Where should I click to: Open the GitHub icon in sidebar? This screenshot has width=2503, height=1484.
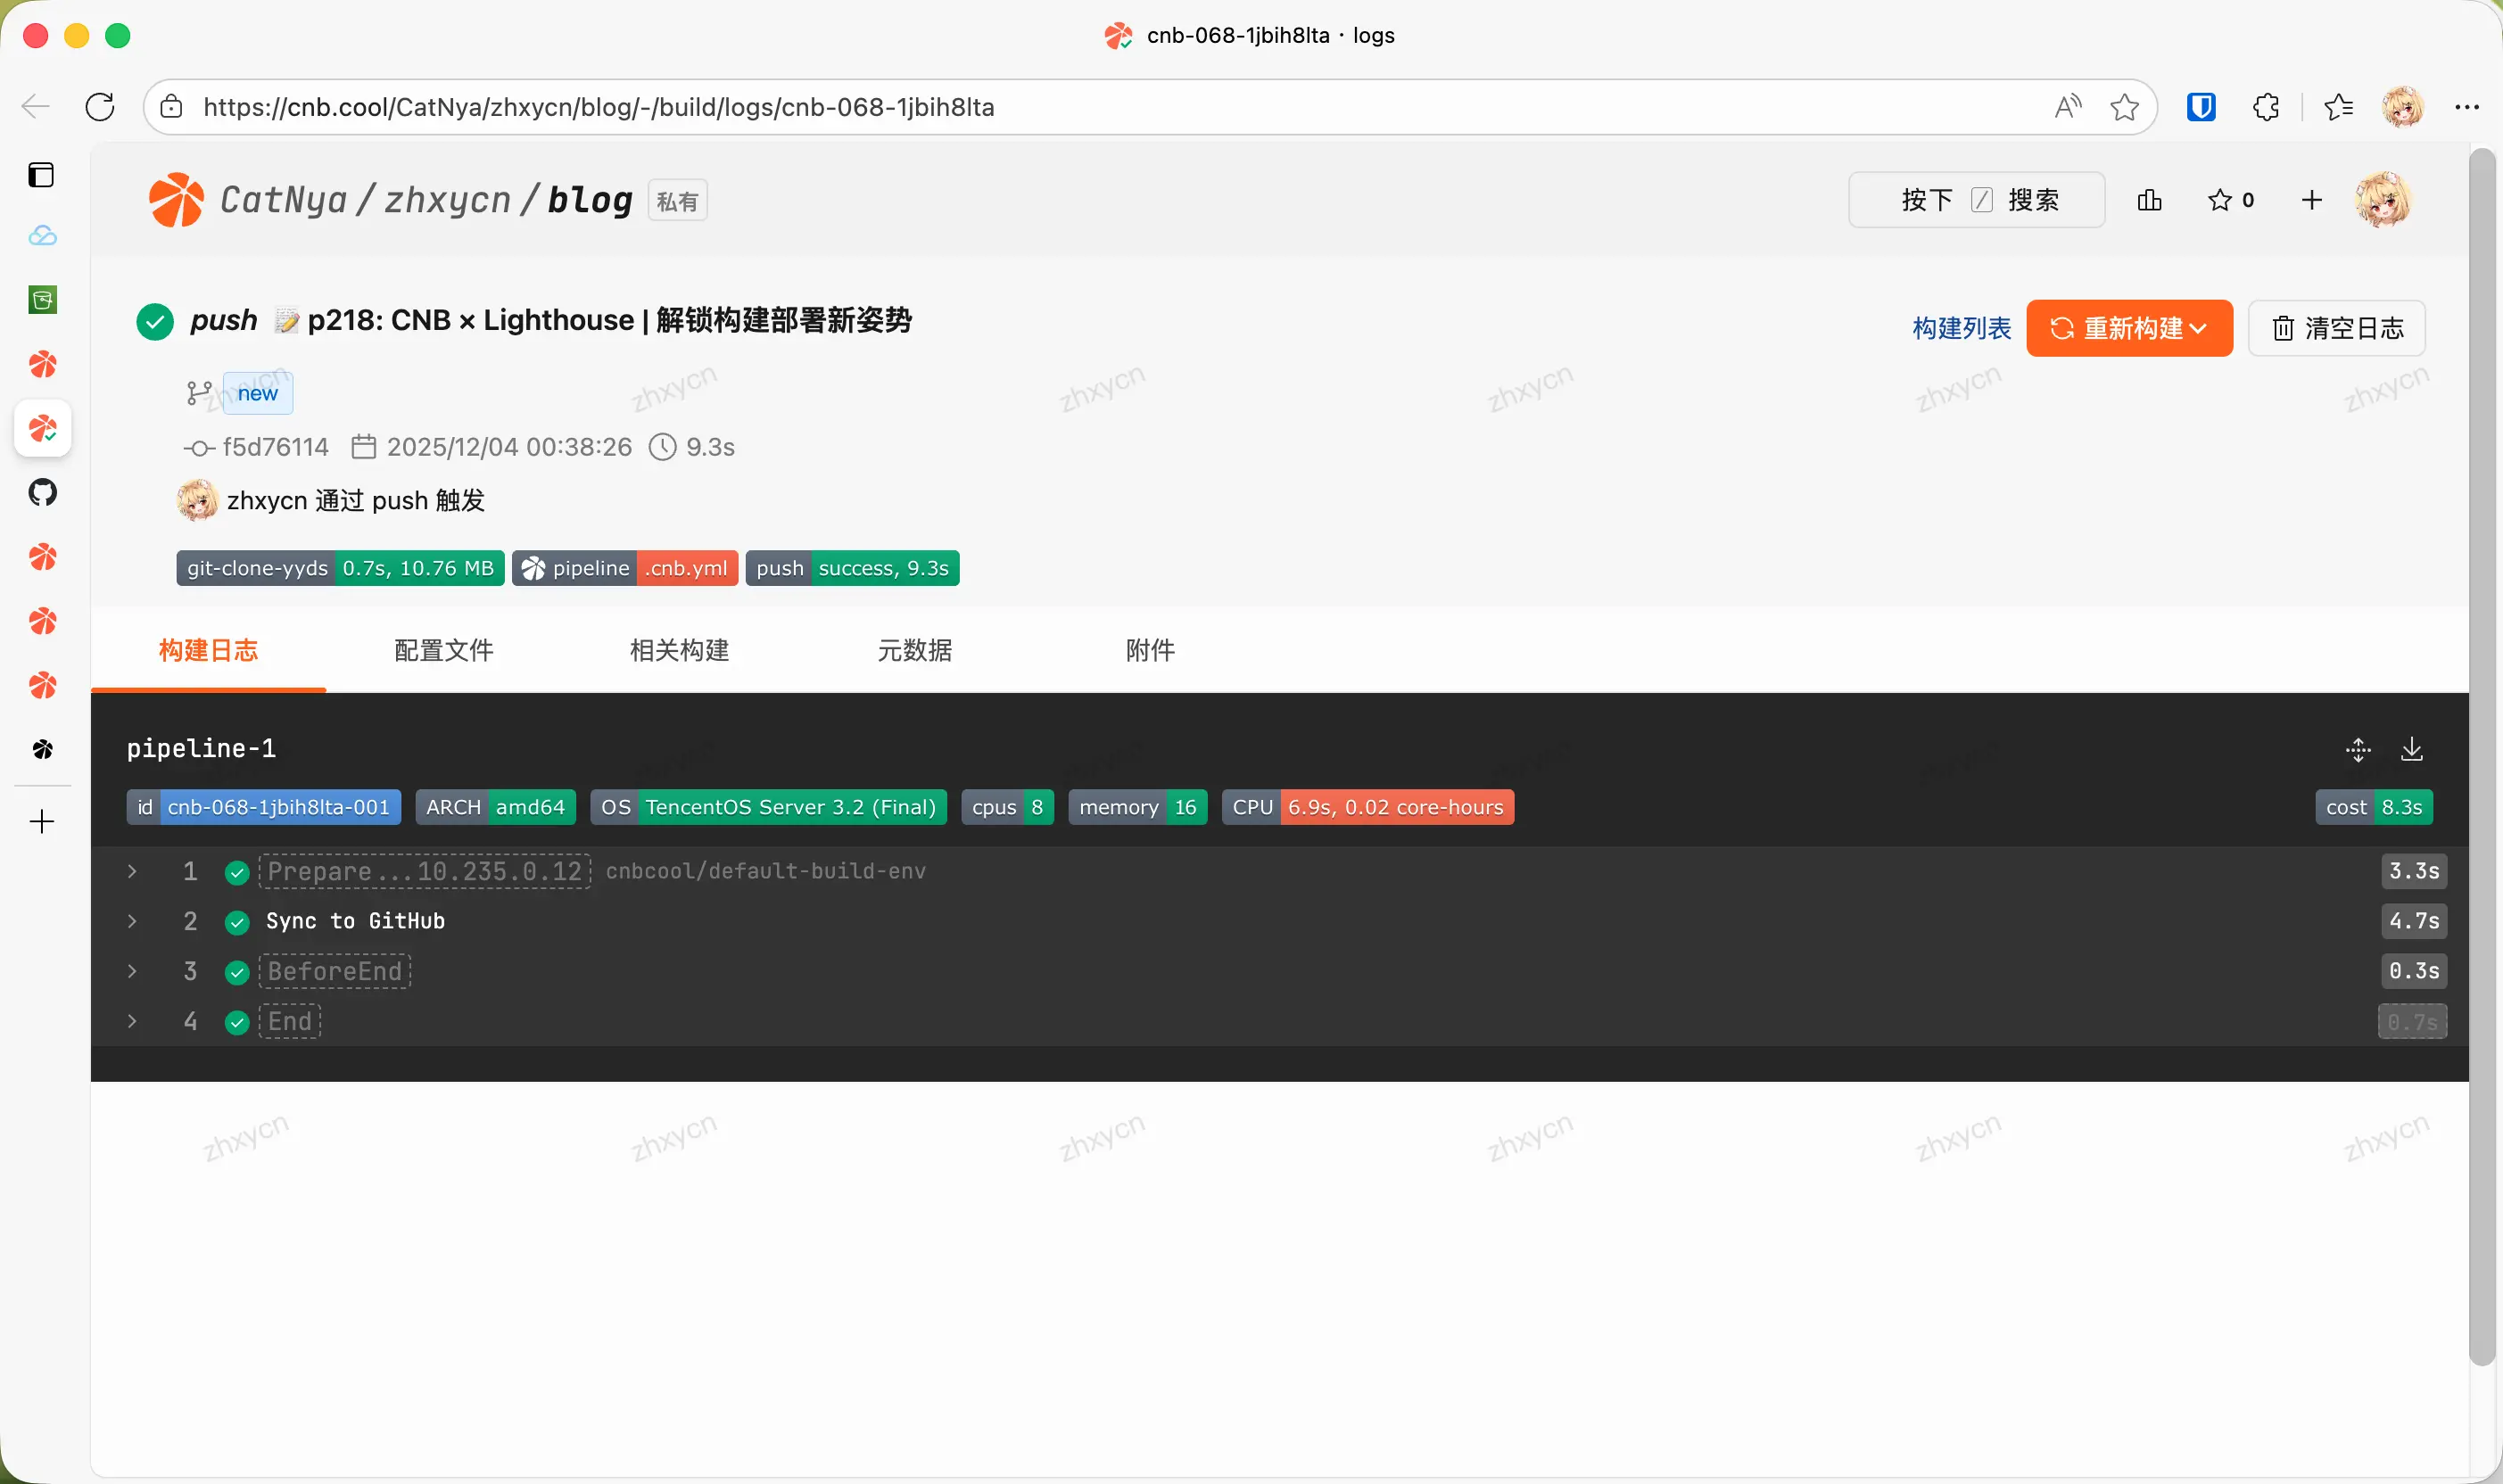(42, 492)
